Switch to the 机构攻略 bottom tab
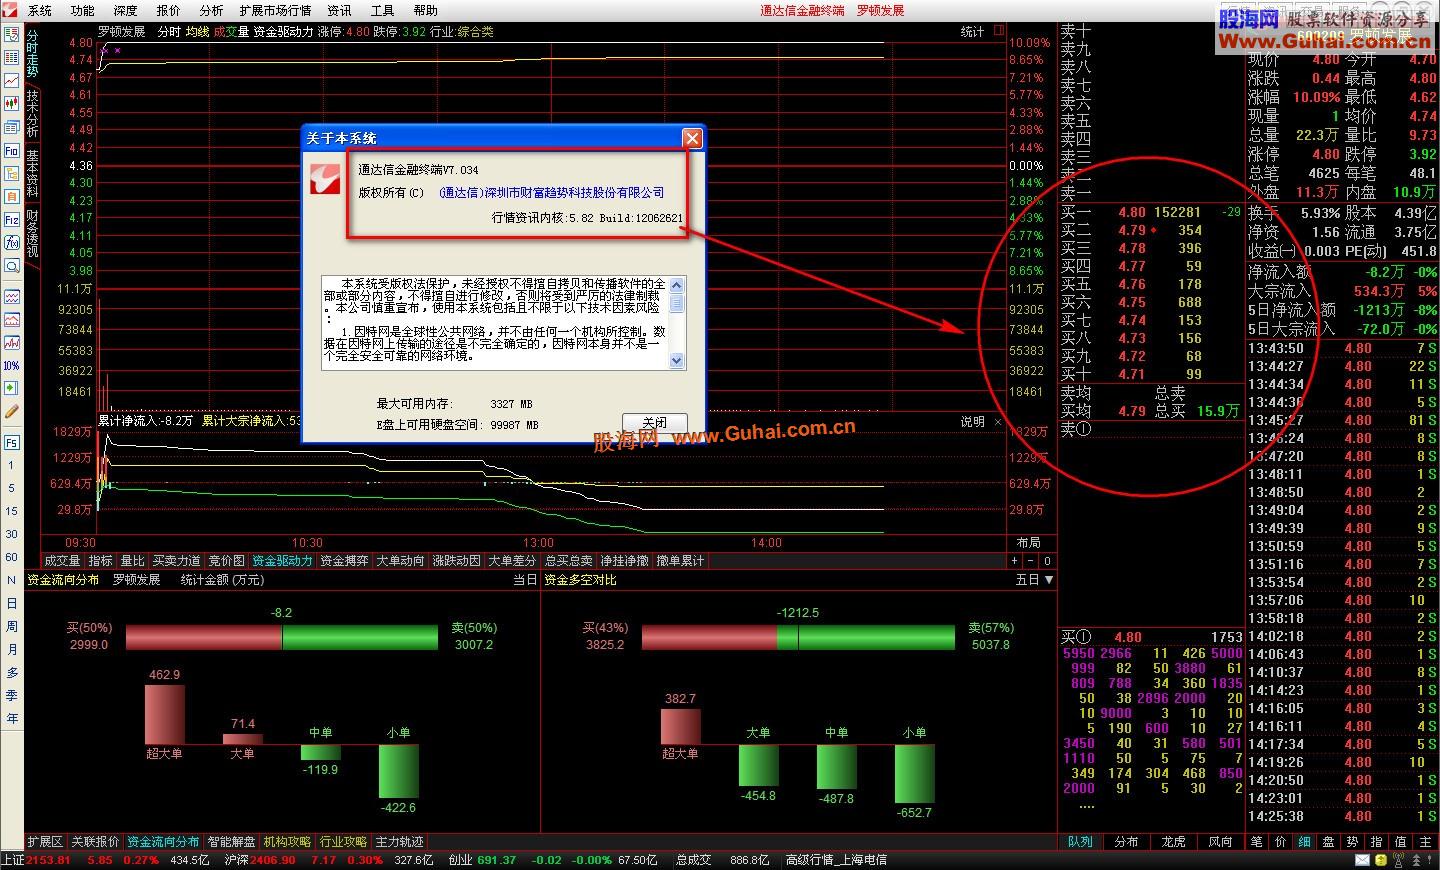Screen dimensions: 1440x870 287,842
